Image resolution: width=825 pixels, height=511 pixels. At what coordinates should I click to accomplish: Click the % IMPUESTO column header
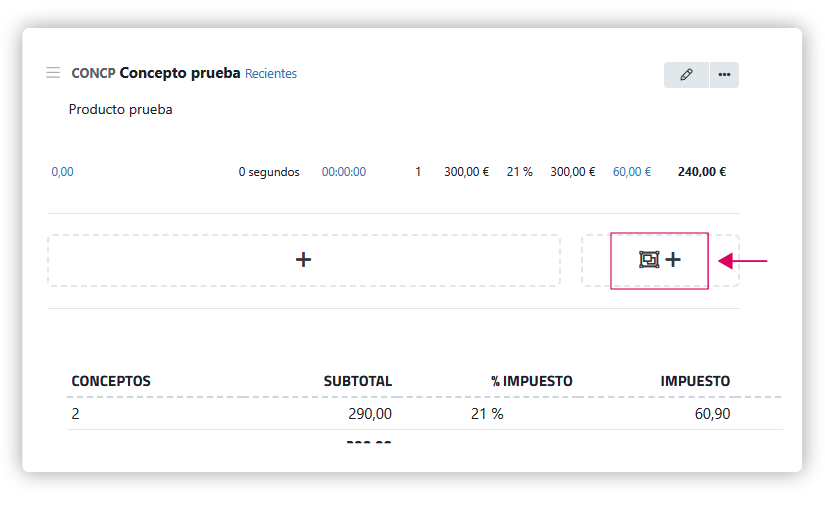[531, 381]
